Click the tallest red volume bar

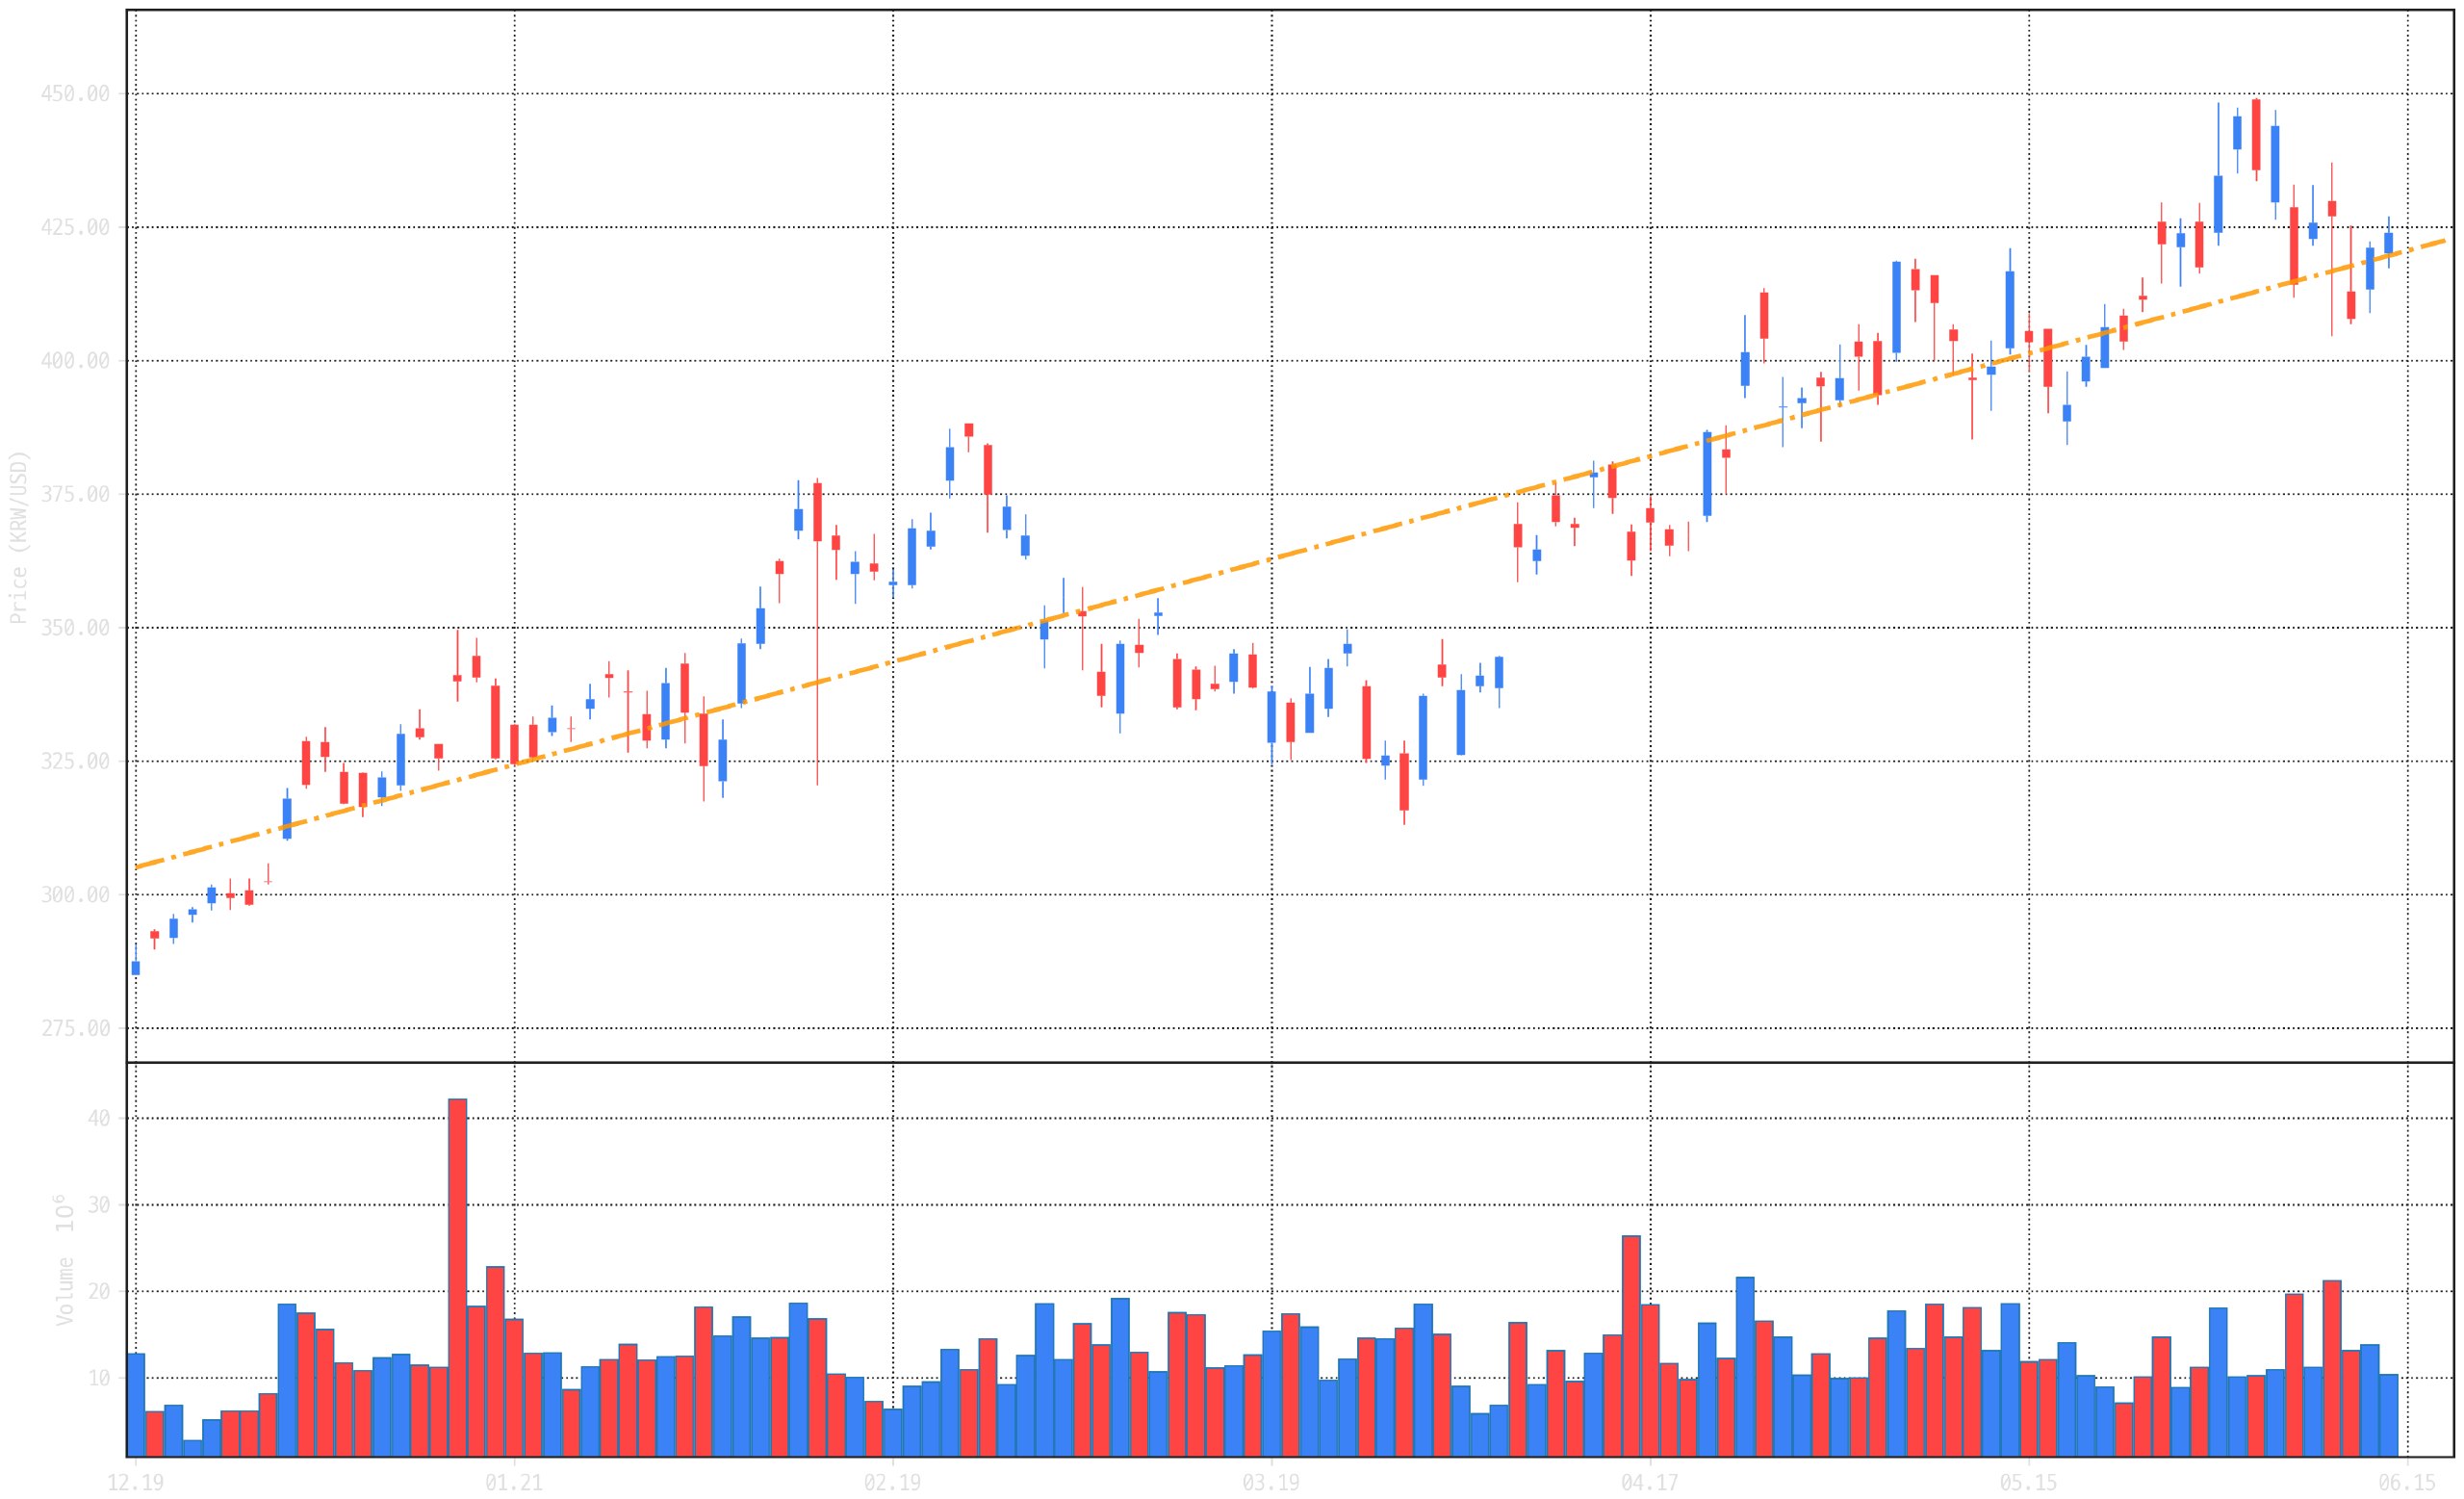(457, 1277)
